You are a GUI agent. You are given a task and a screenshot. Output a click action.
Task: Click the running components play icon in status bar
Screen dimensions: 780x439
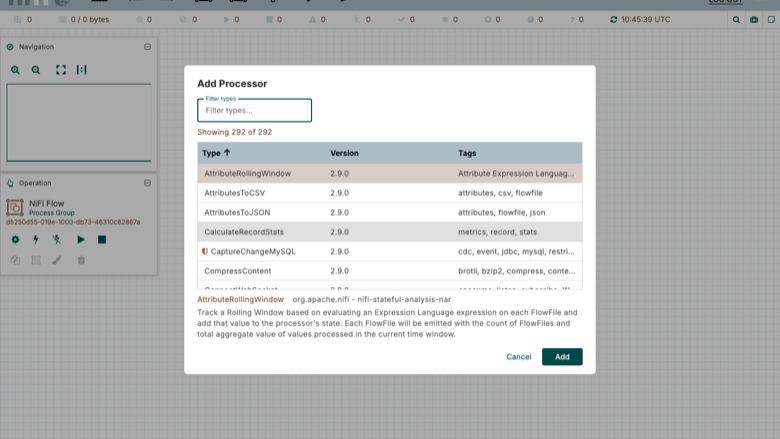(227, 19)
